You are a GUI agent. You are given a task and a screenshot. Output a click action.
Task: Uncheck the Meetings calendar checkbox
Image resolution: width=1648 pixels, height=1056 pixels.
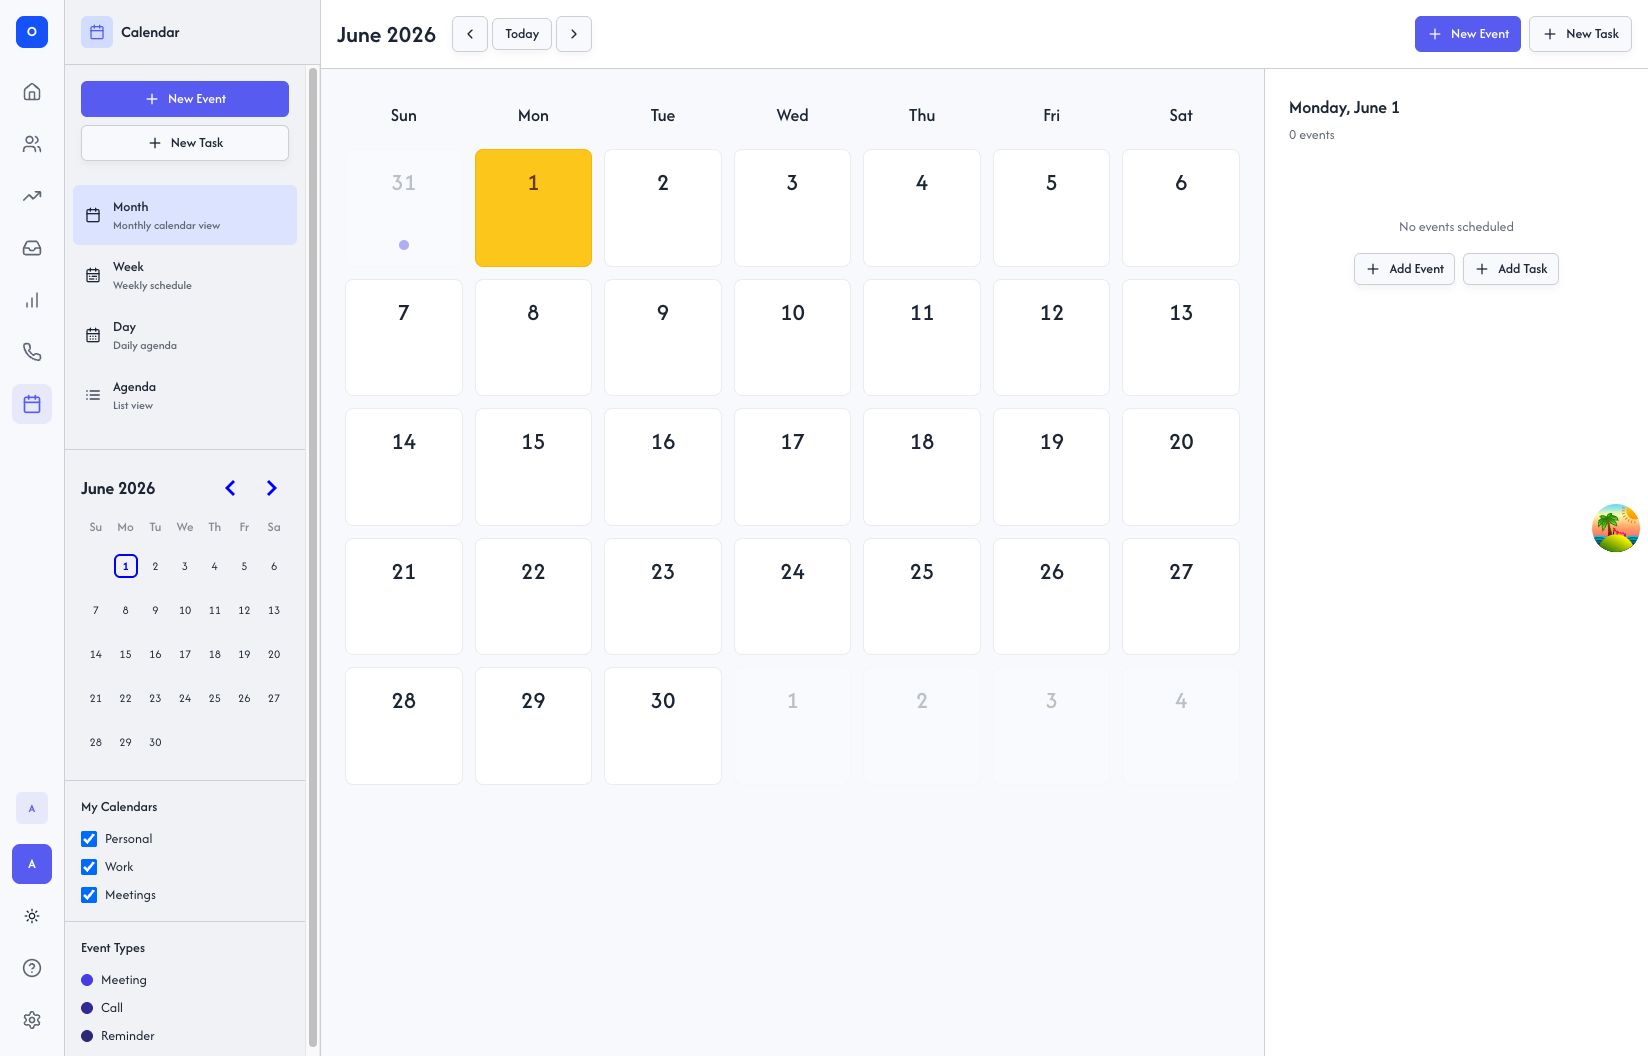click(x=89, y=895)
